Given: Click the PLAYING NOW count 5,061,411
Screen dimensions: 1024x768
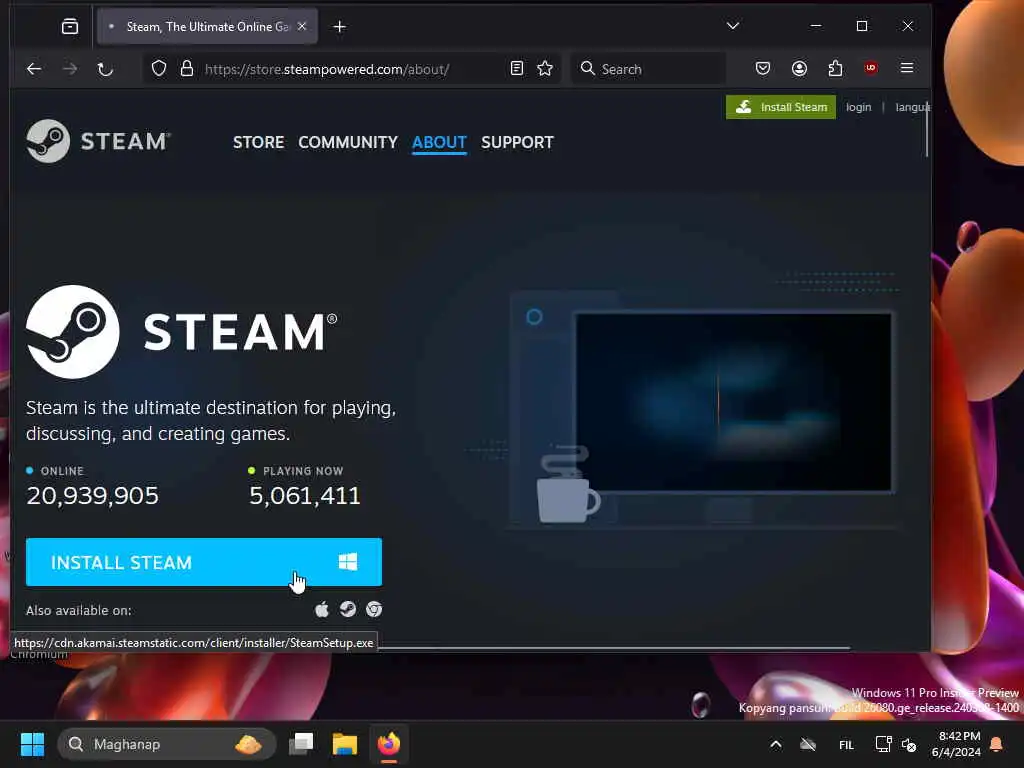Looking at the screenshot, I should click(x=305, y=496).
